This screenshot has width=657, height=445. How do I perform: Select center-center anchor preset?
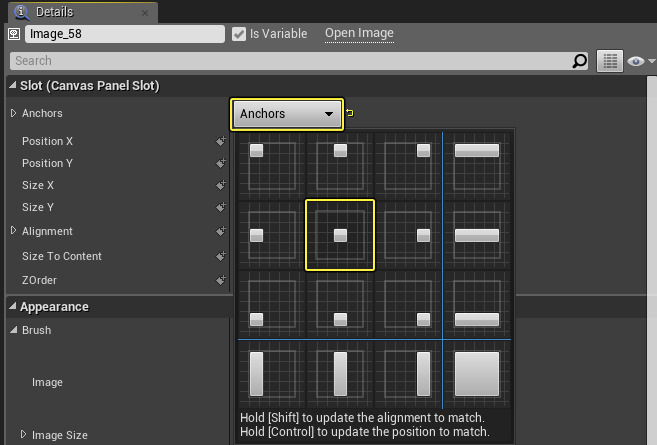340,235
